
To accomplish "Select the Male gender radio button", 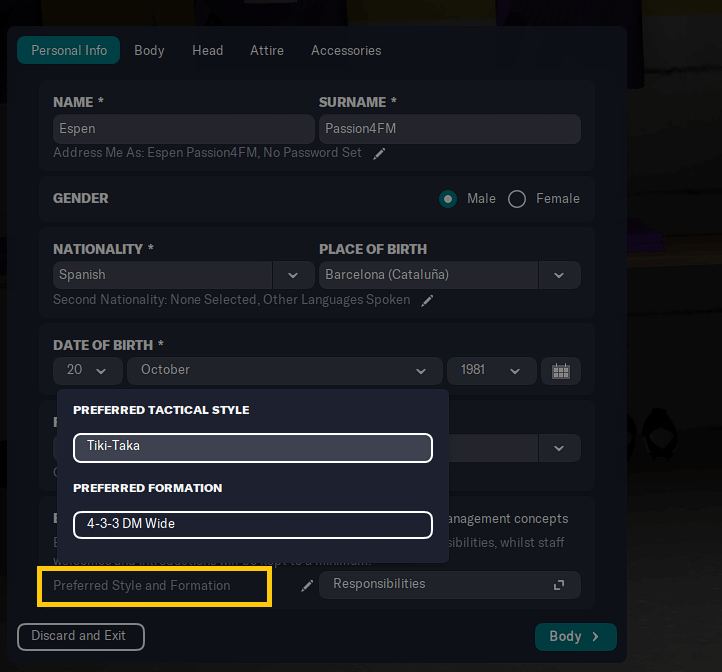I will click(448, 199).
